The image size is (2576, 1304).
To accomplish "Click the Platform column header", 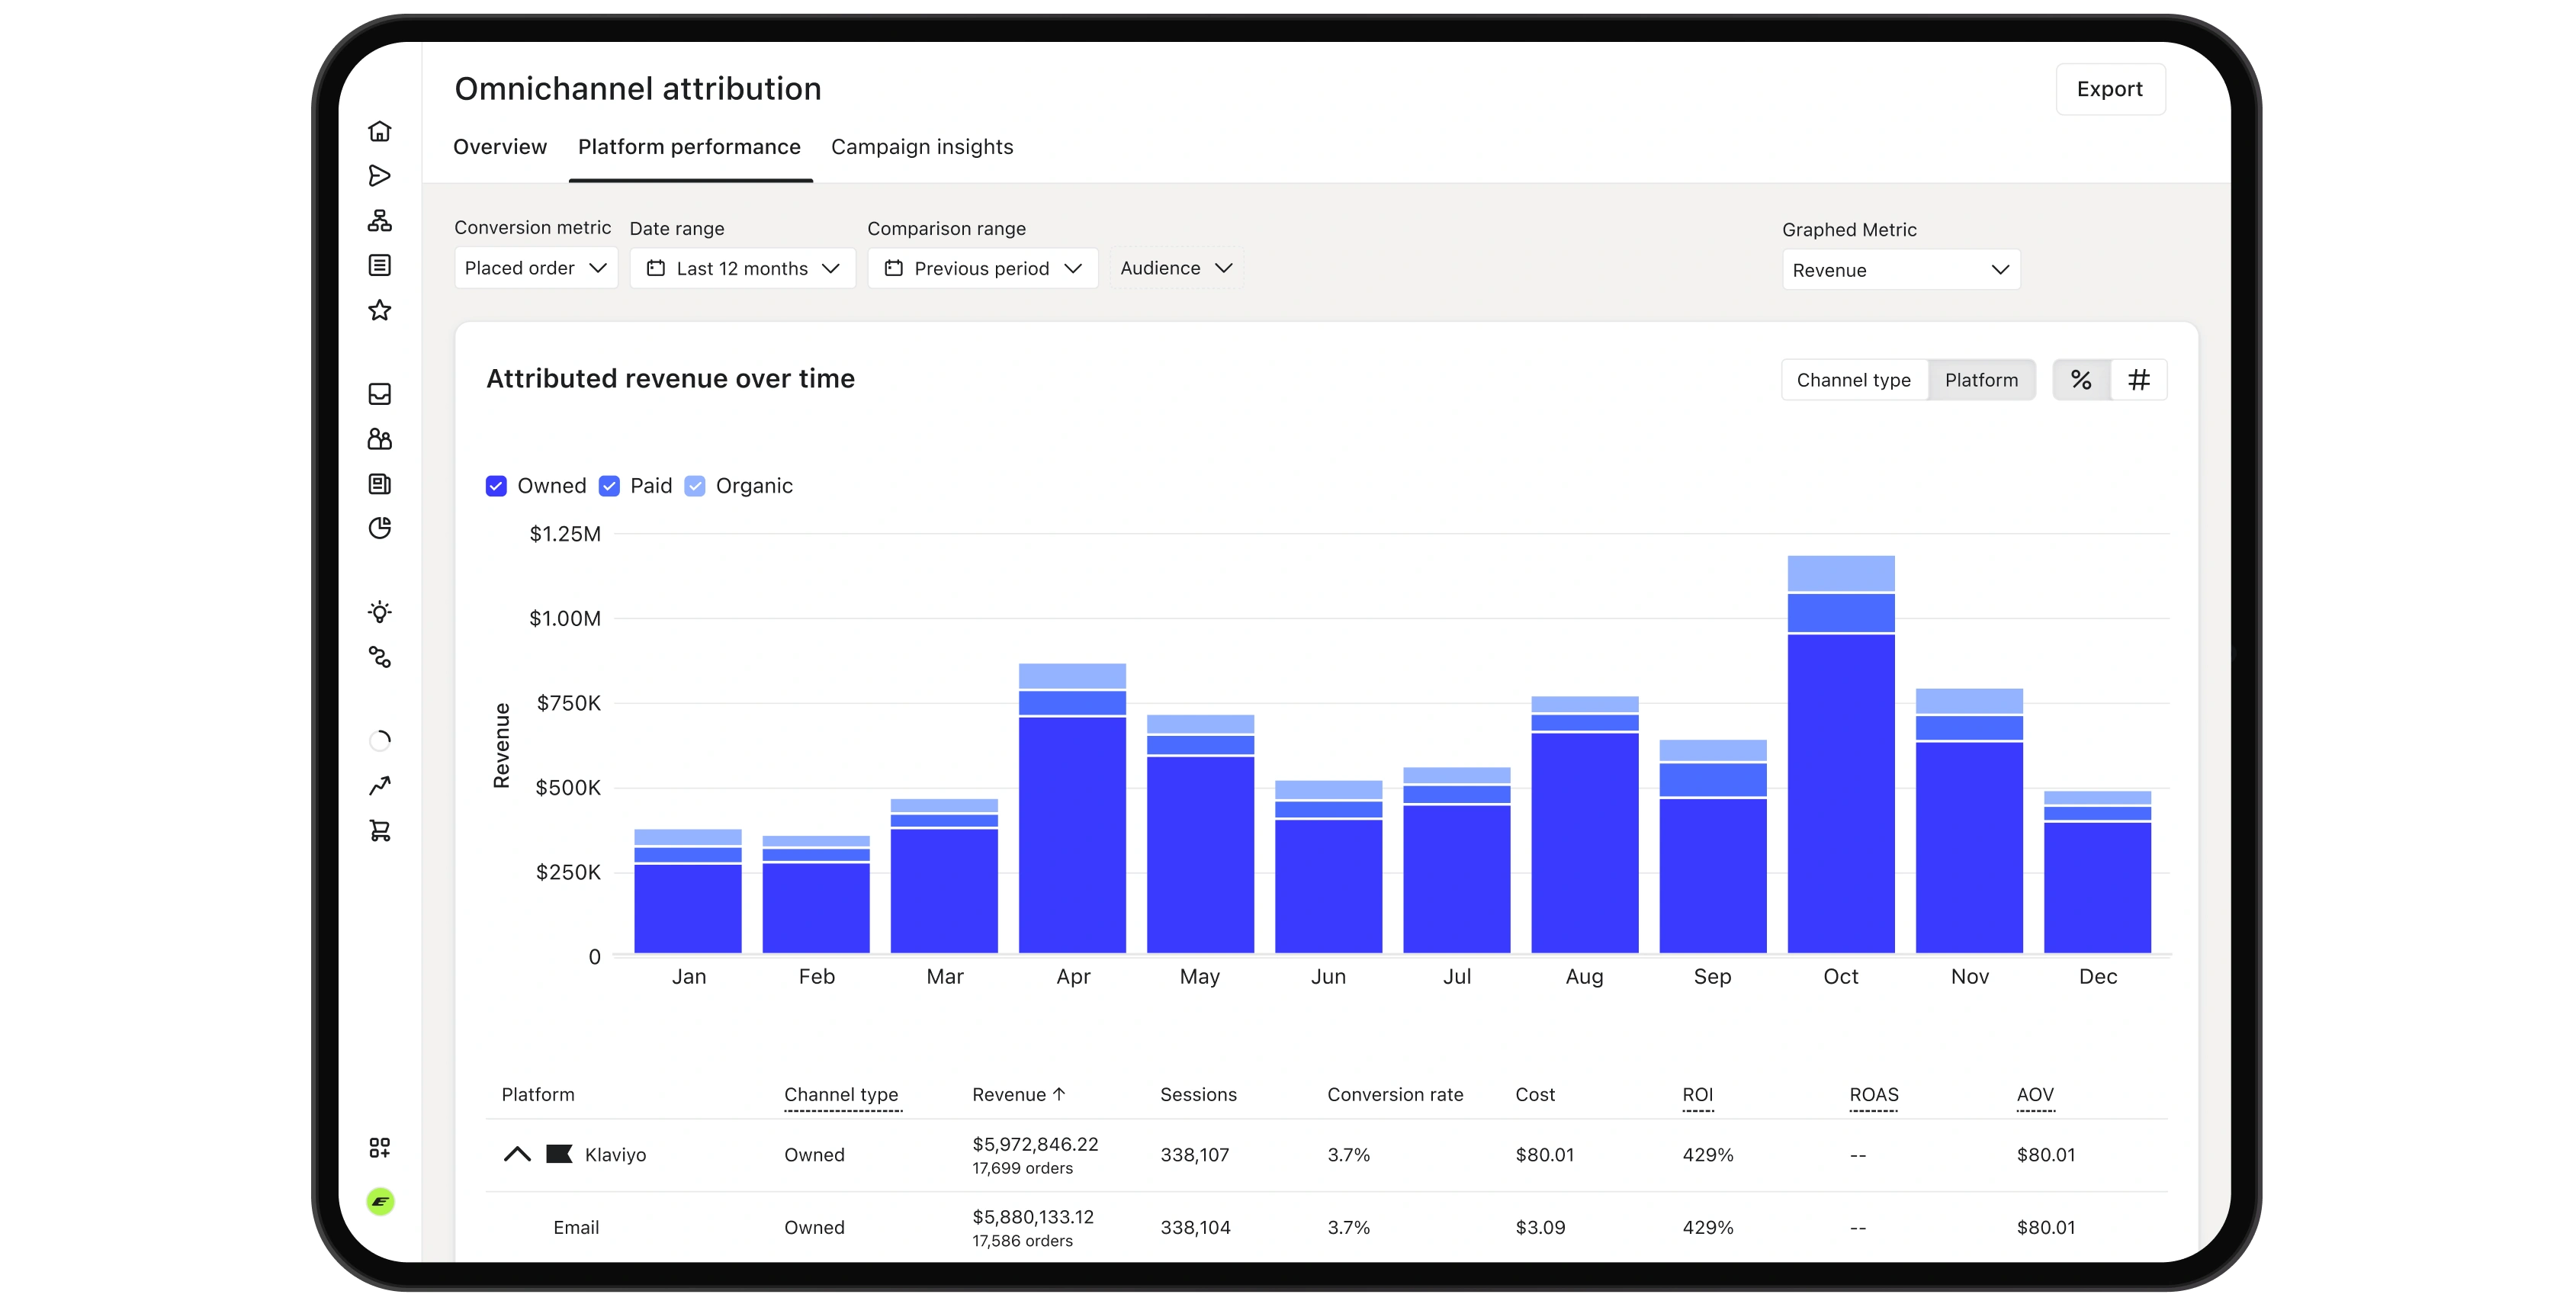I will 538,1094.
